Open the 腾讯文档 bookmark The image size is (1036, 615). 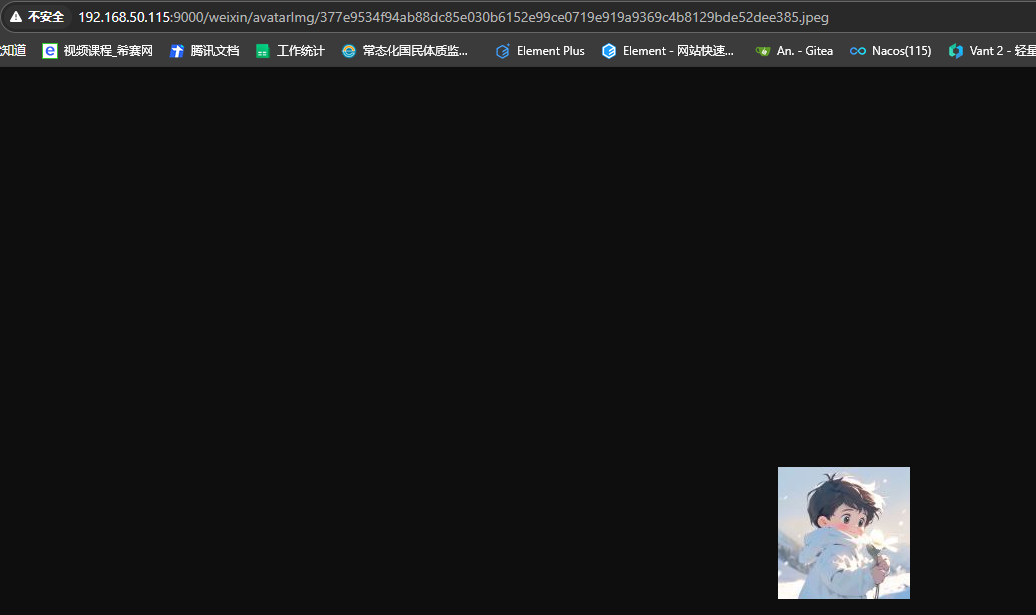(x=204, y=51)
